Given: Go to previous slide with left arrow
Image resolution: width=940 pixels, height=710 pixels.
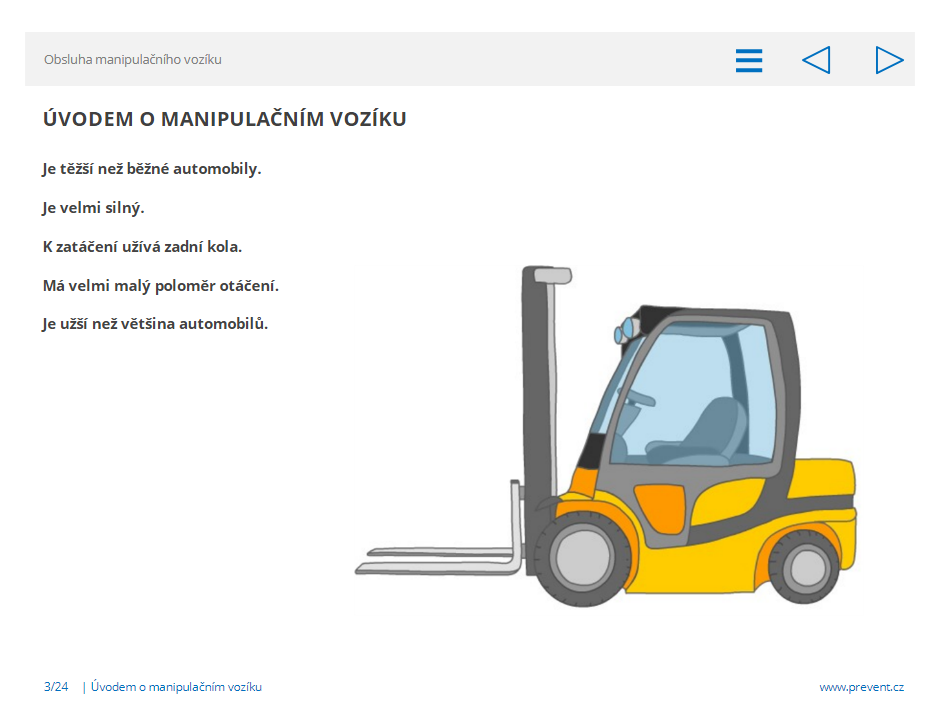Looking at the screenshot, I should 816,60.
